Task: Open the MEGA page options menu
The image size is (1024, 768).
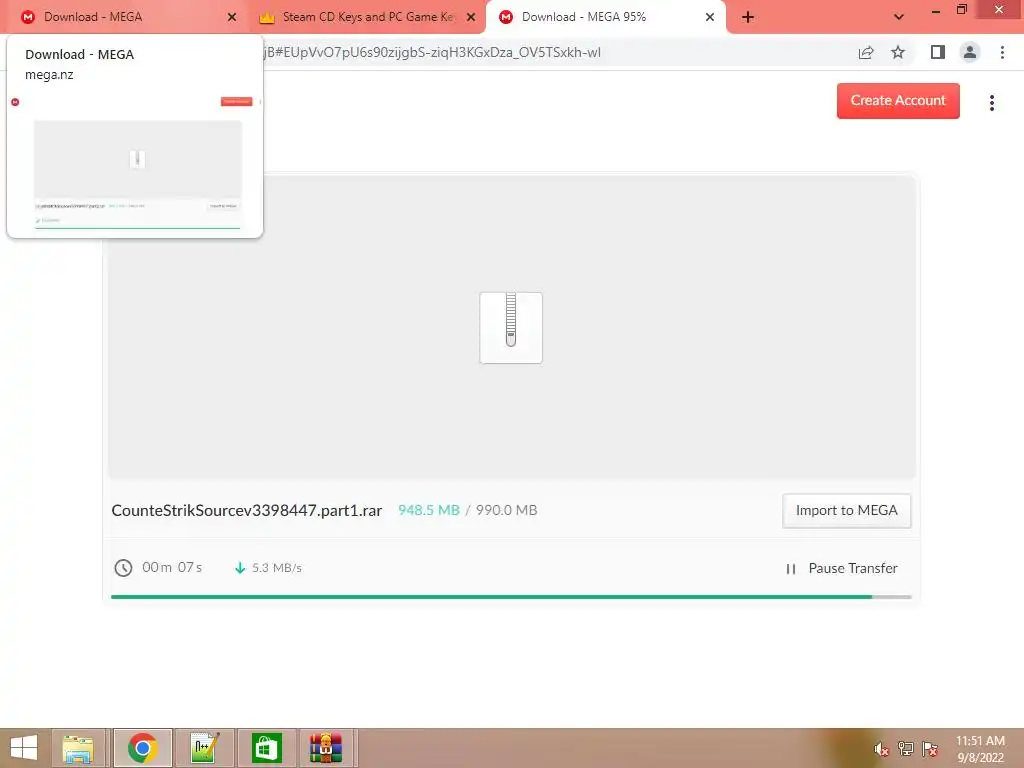Action: 992,103
